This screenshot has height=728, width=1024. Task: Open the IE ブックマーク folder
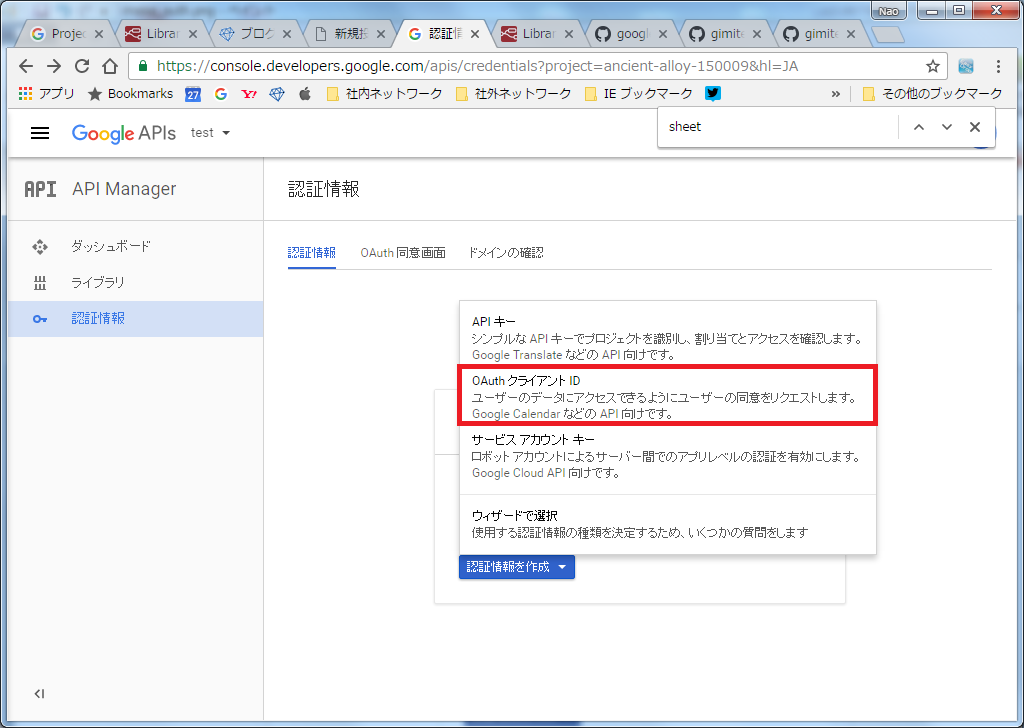pyautogui.click(x=639, y=93)
